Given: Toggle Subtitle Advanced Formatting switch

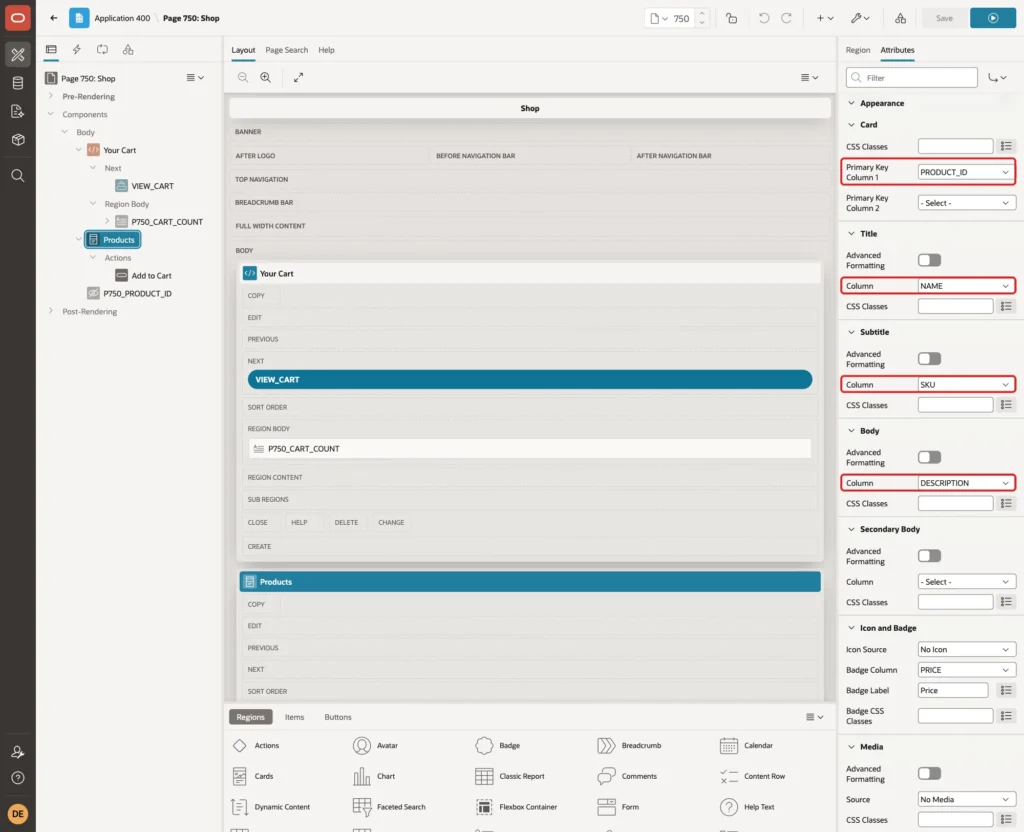Looking at the screenshot, I should pyautogui.click(x=929, y=359).
